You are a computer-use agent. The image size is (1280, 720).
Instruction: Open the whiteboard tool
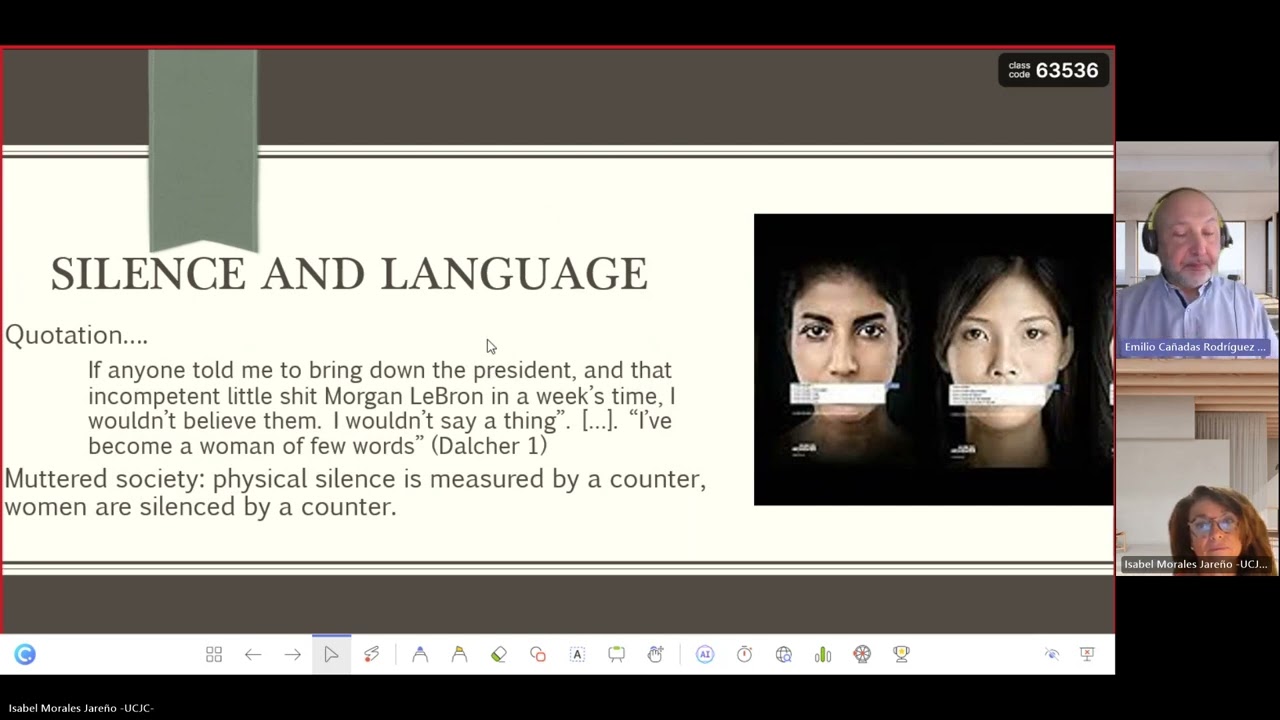616,654
